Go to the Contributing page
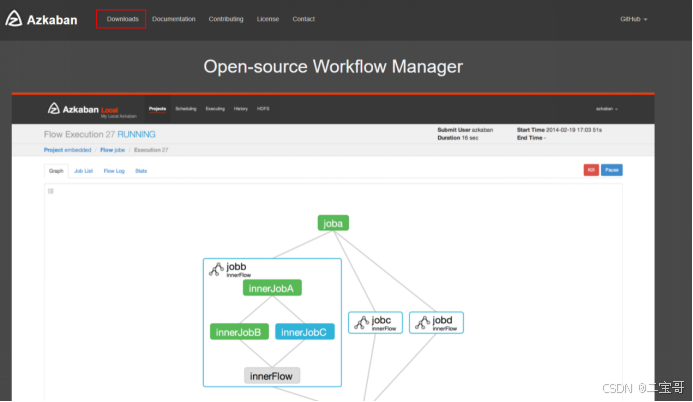Image resolution: width=693 pixels, height=402 pixels. [226, 19]
